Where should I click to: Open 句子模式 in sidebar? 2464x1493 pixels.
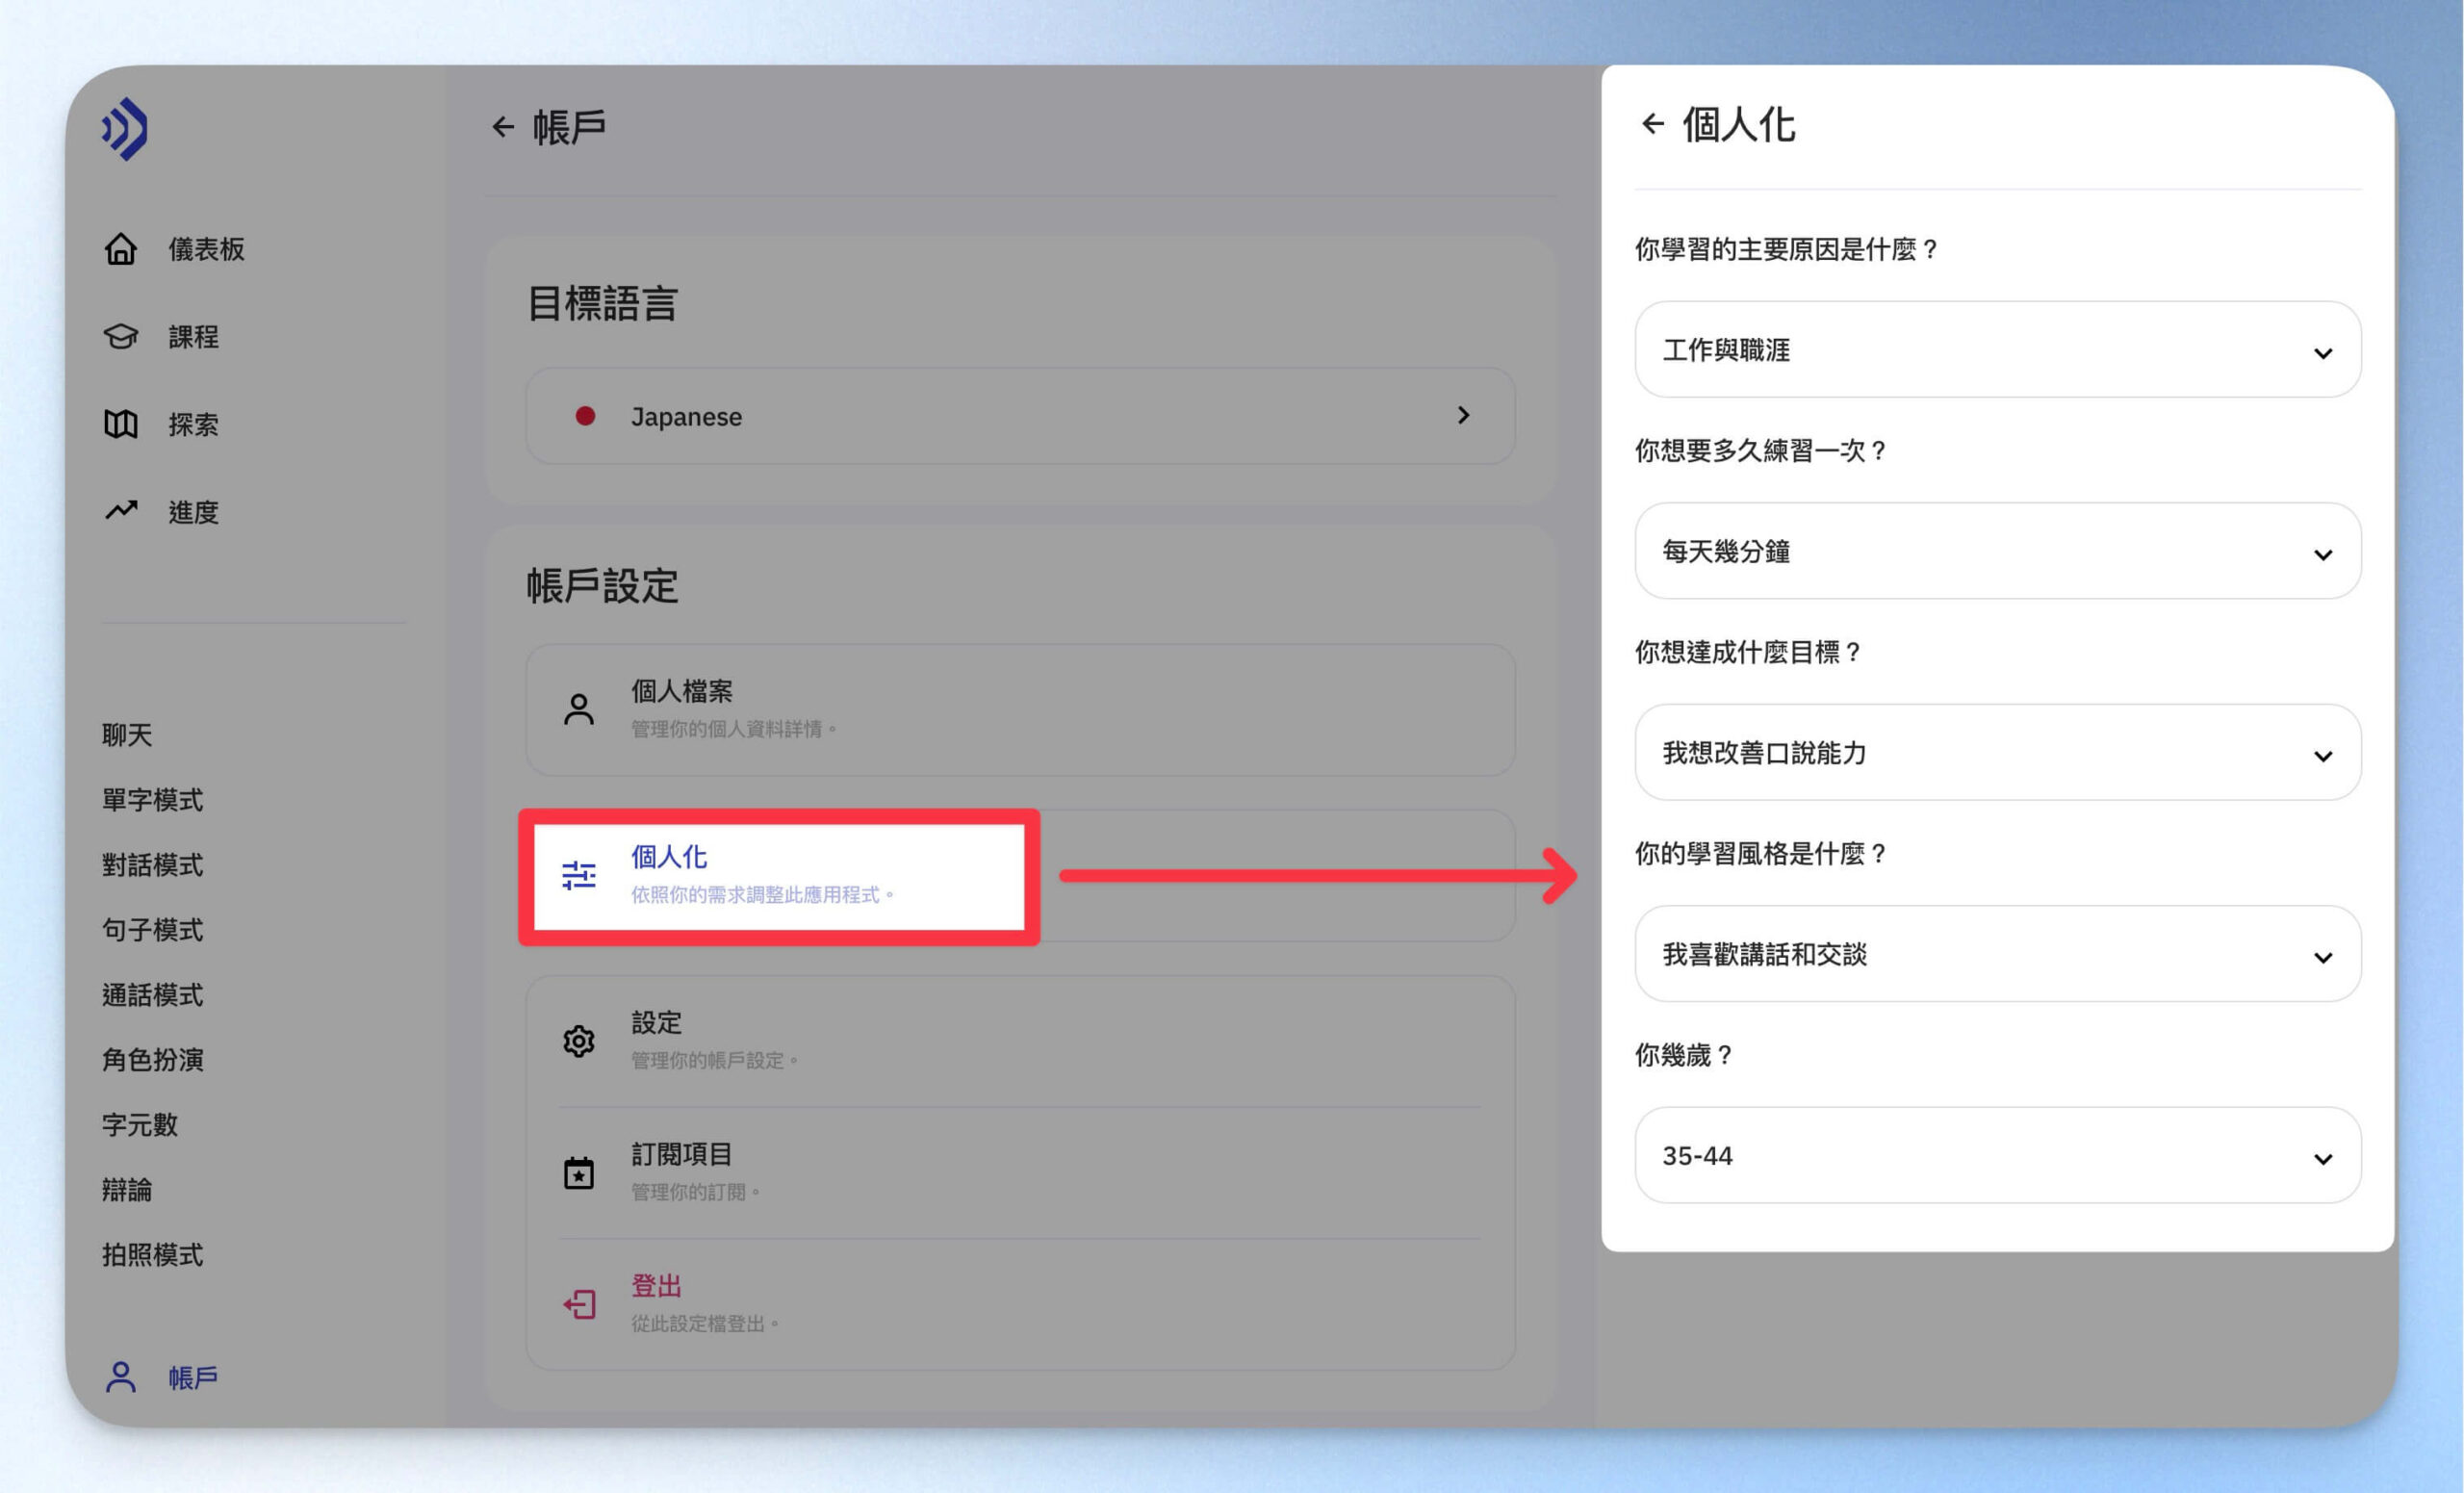click(152, 930)
